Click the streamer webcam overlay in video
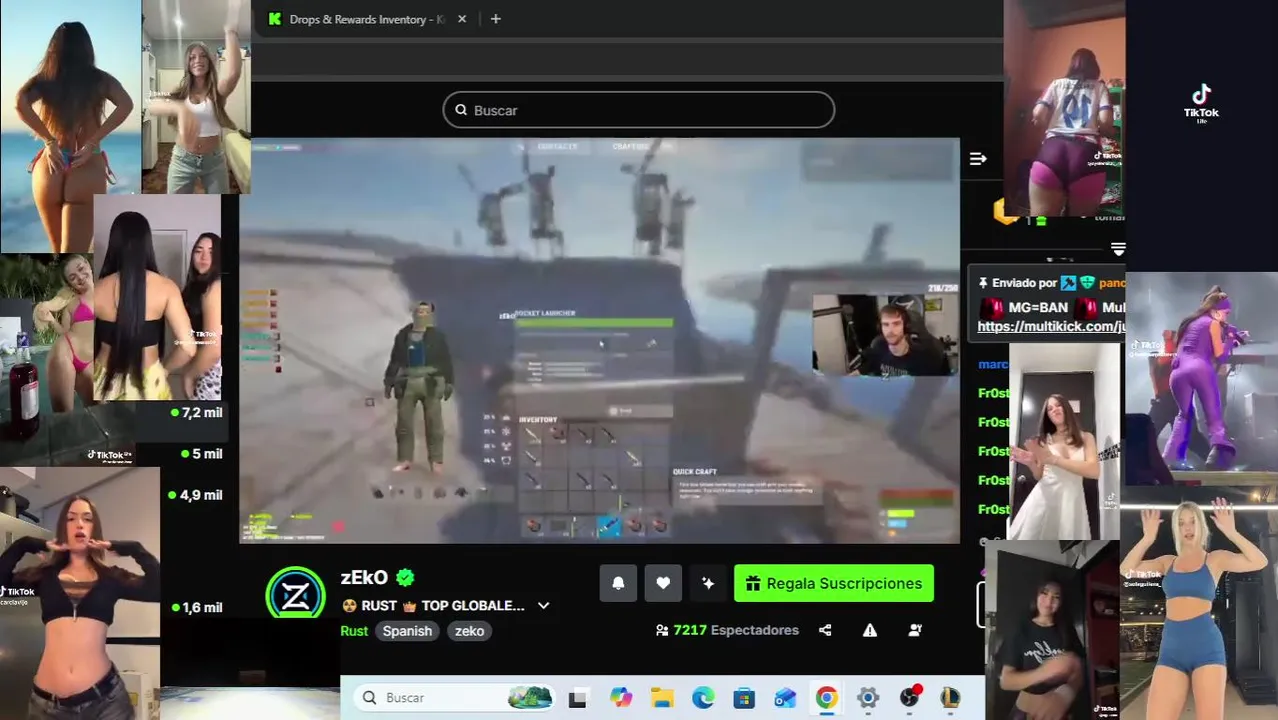 [x=884, y=335]
